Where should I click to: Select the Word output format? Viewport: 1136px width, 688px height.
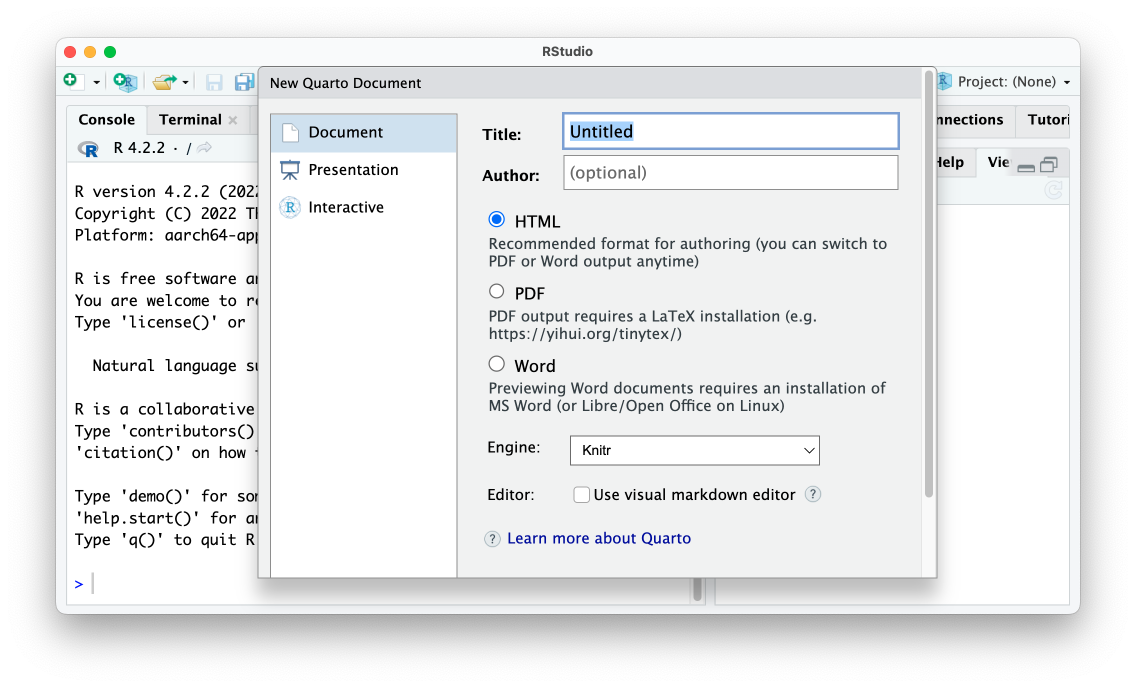pos(496,363)
